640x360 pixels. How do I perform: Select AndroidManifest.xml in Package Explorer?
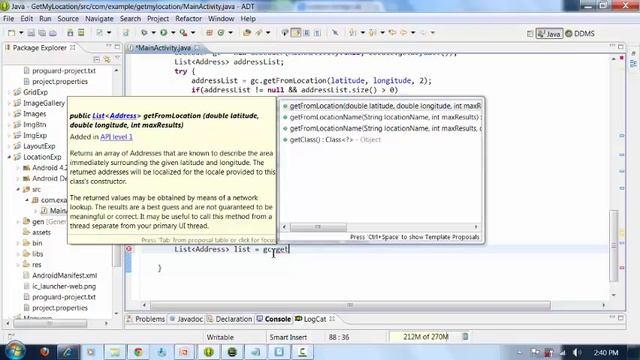[64, 276]
